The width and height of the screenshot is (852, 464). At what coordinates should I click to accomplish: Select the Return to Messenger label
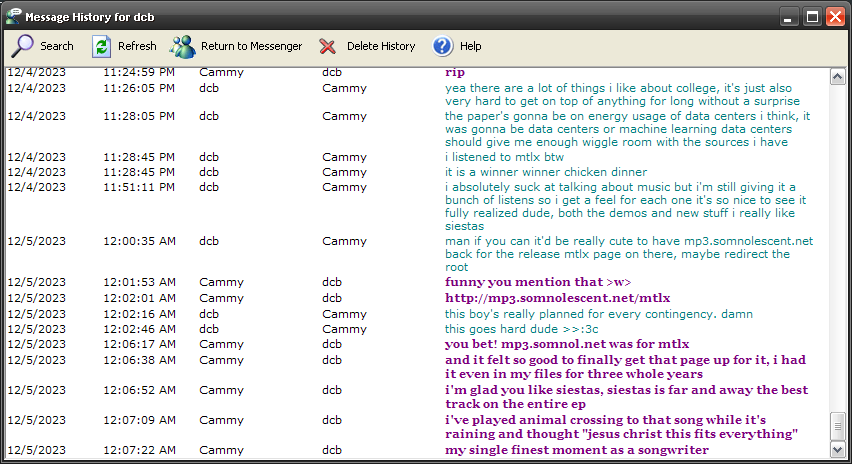pos(251,46)
